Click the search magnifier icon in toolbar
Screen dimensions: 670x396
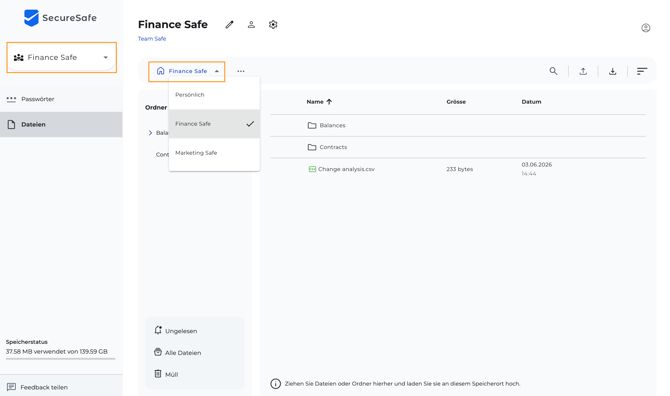[553, 71]
